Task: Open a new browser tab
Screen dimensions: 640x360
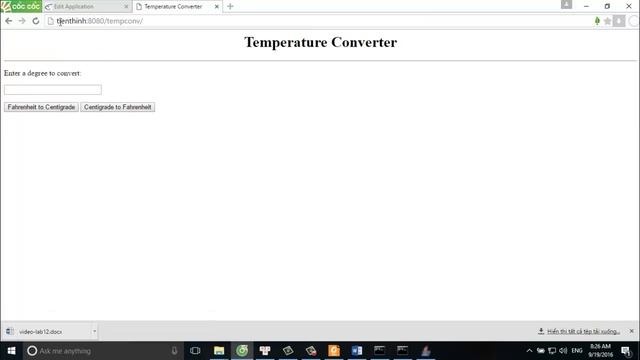Action: (230, 7)
